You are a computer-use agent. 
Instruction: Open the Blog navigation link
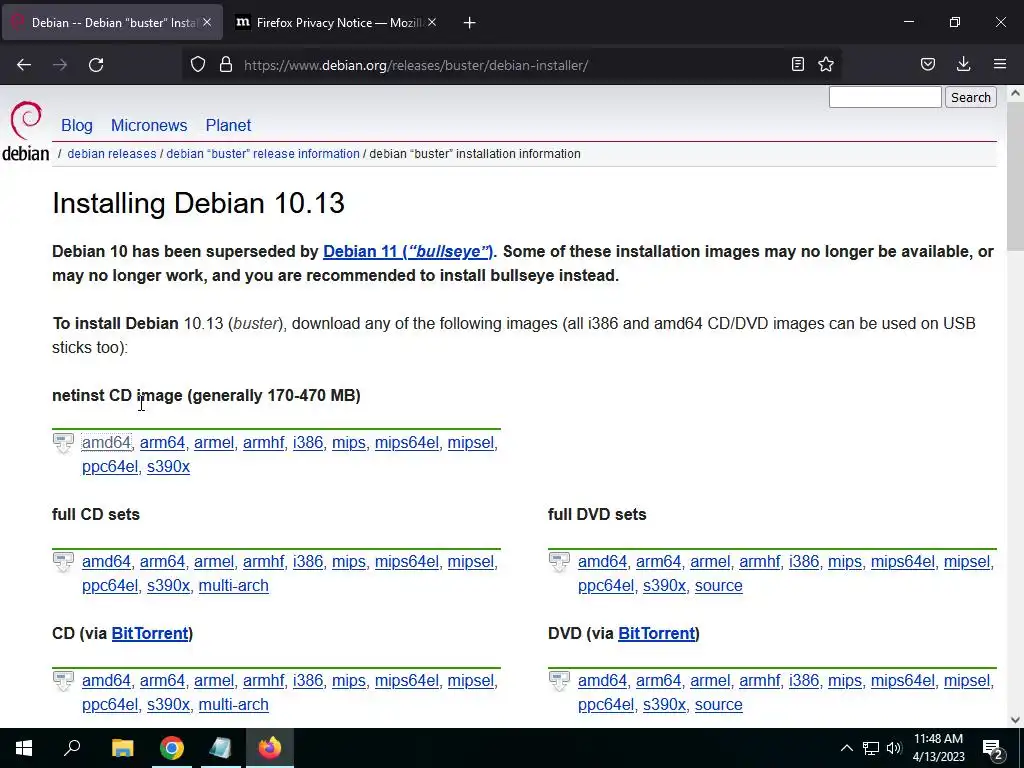pyautogui.click(x=77, y=125)
